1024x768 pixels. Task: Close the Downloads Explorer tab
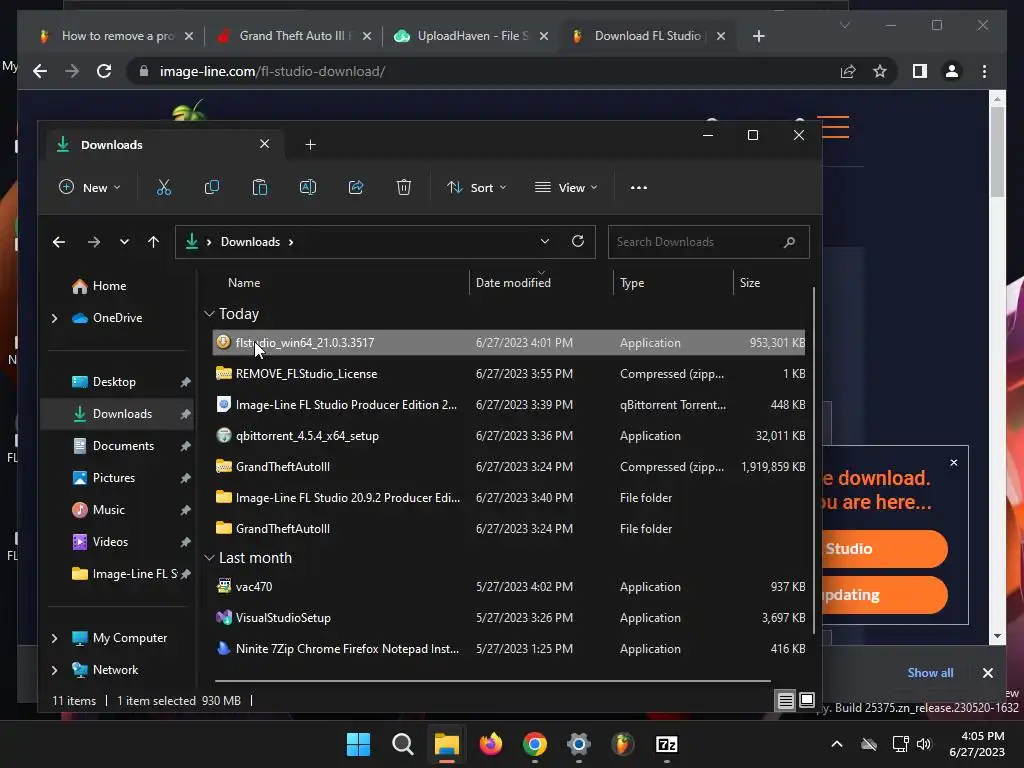pyautogui.click(x=264, y=144)
